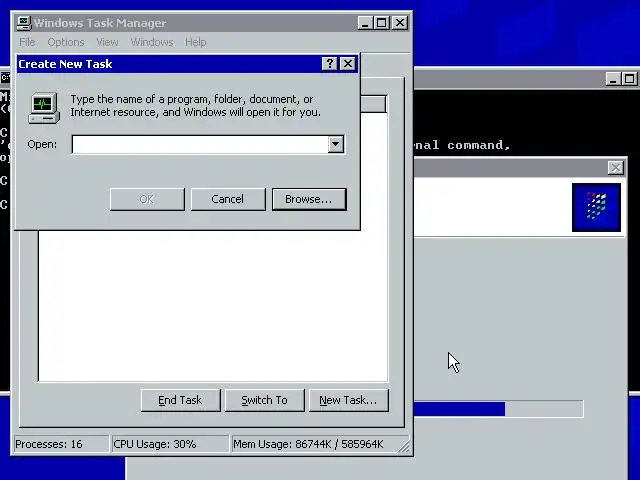The width and height of the screenshot is (640, 480).
Task: Maximize the Windows Task Manager window
Action: coord(382,23)
